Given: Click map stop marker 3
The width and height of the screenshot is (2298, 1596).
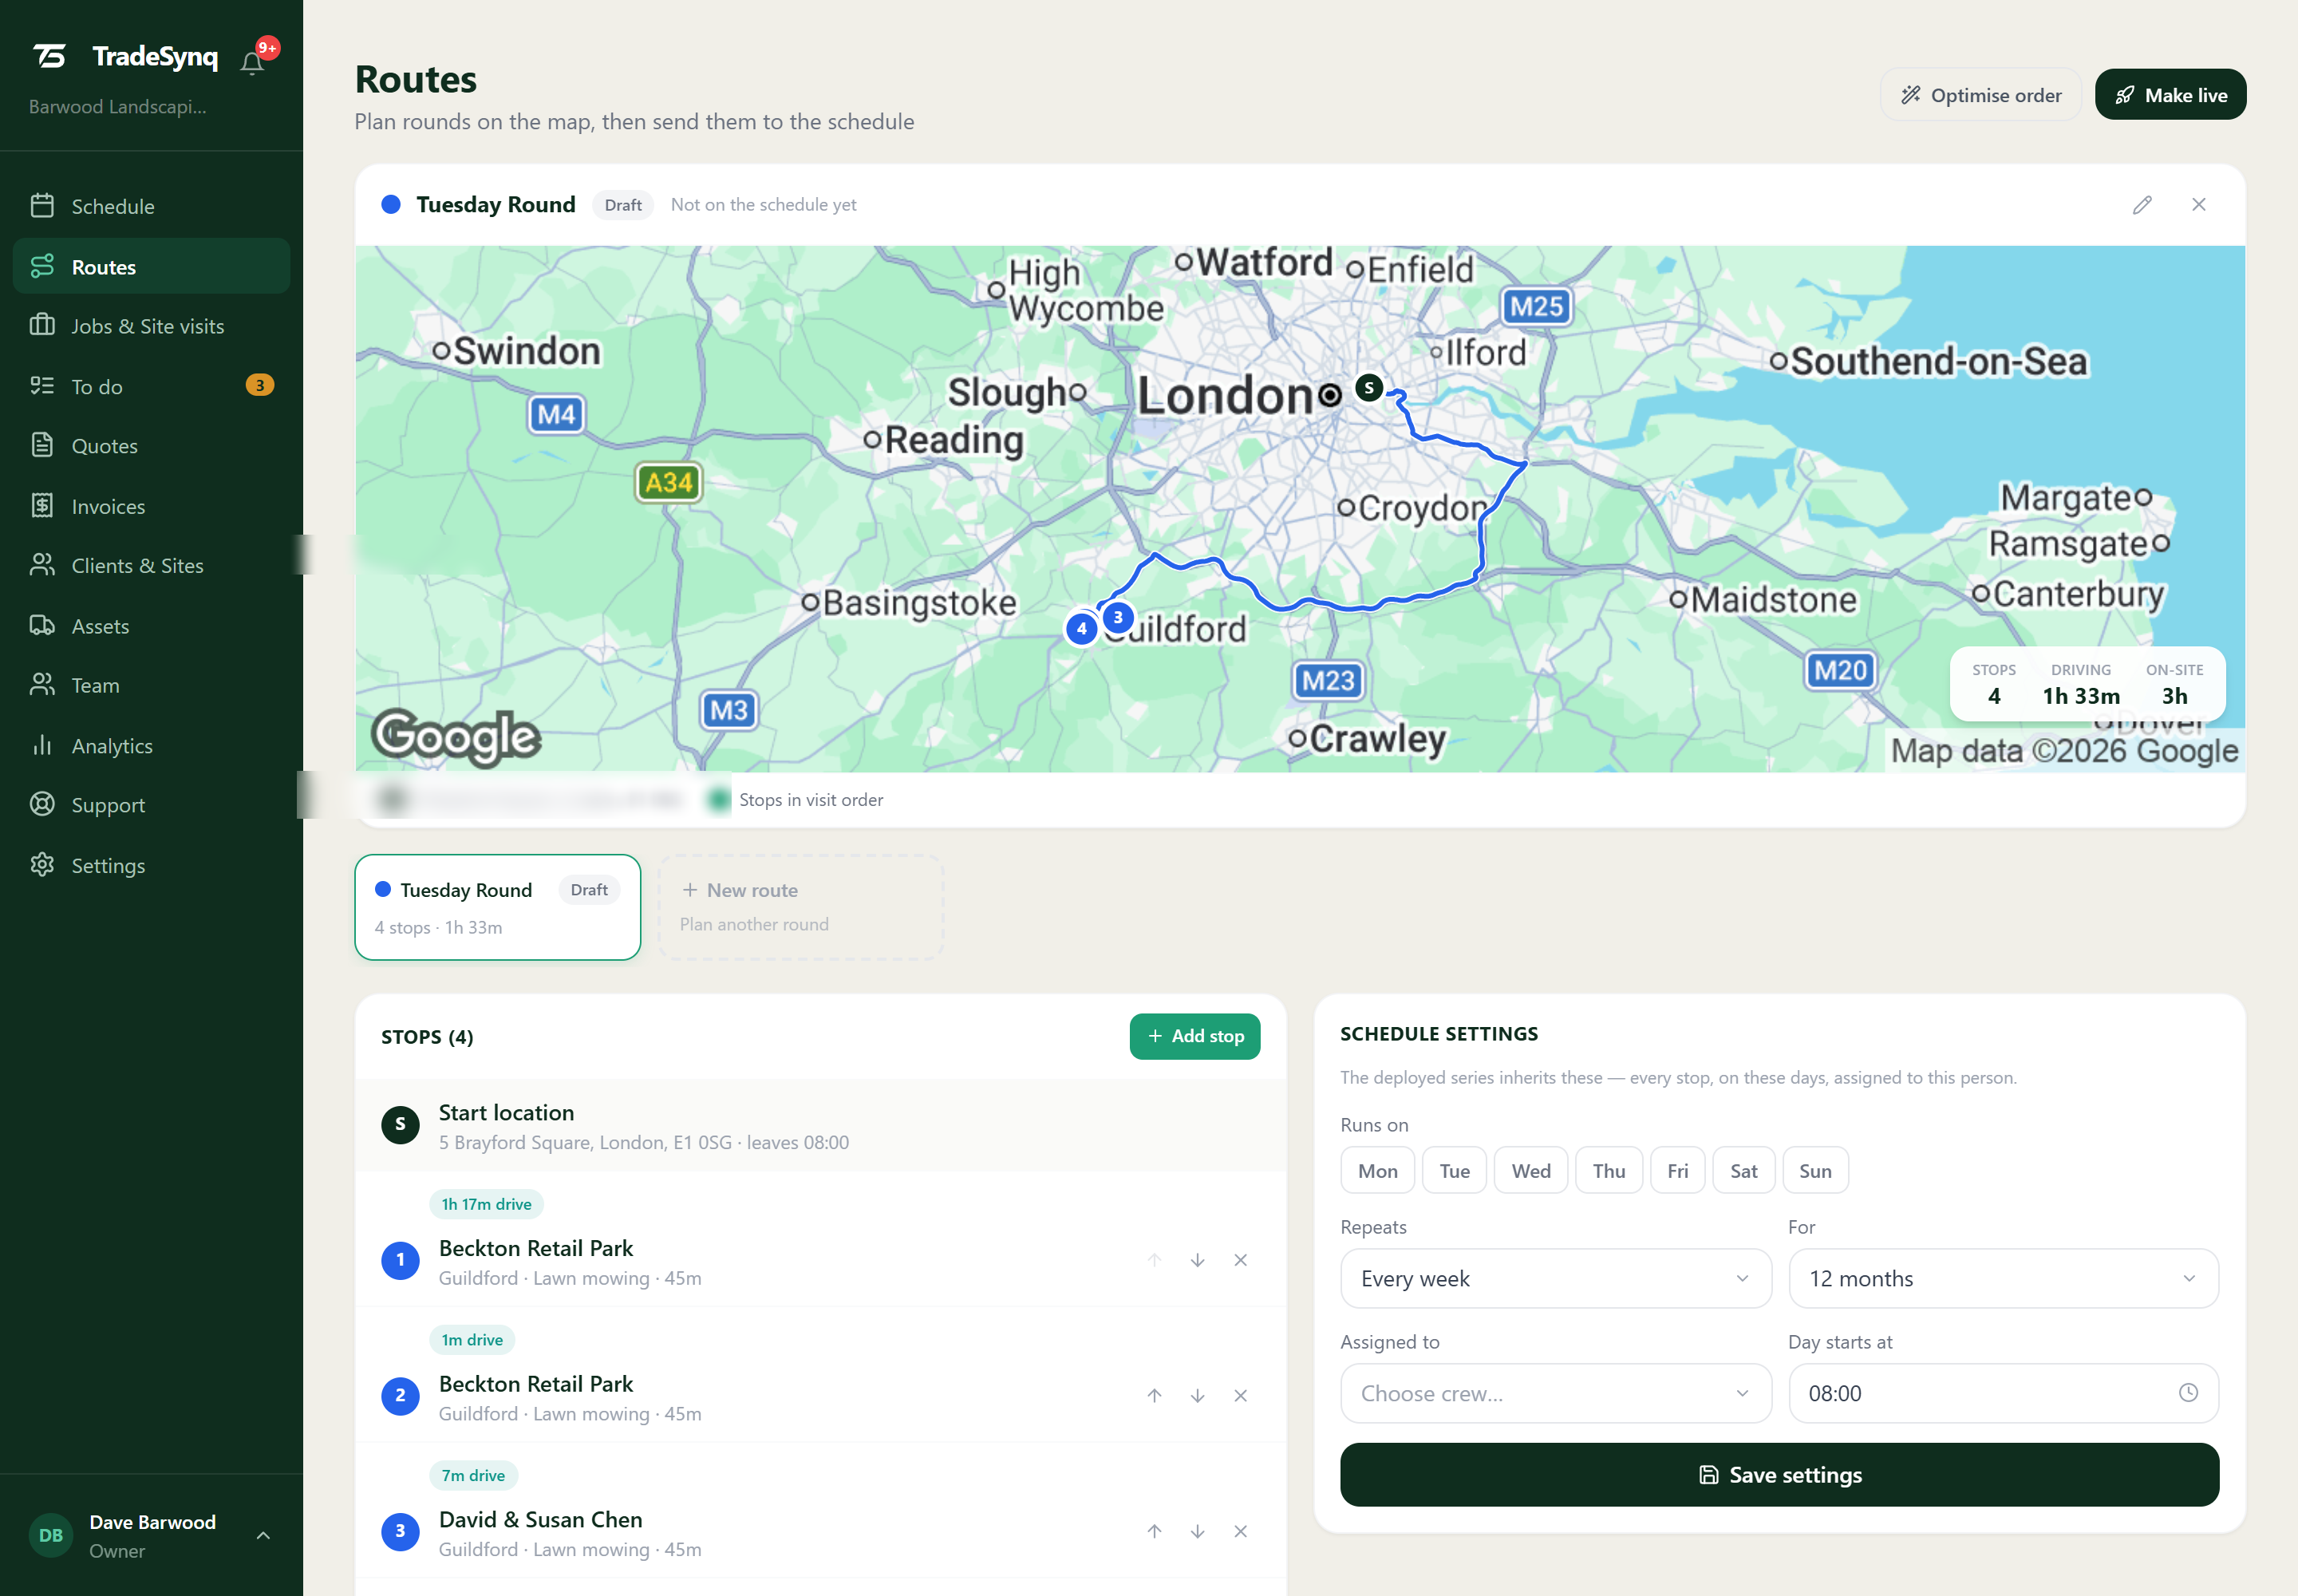Looking at the screenshot, I should tap(1118, 617).
